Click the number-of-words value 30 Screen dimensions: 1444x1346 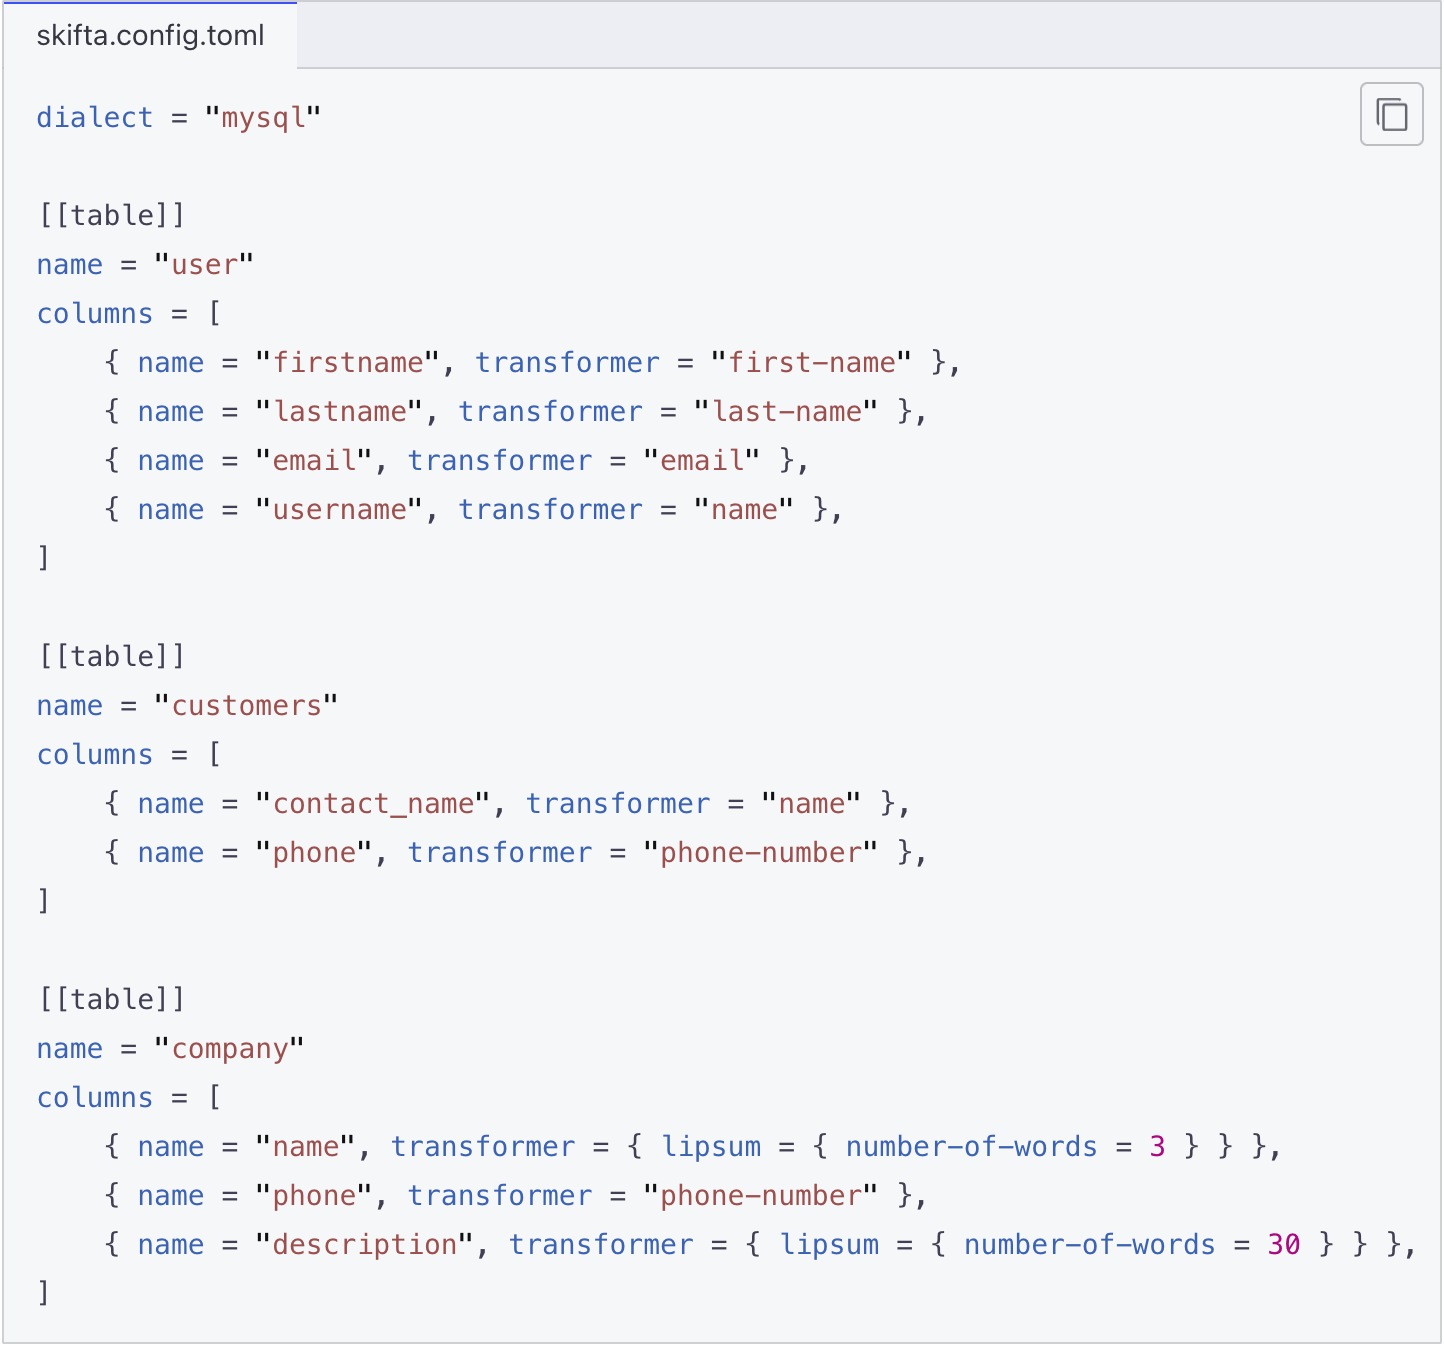pos(1284,1245)
